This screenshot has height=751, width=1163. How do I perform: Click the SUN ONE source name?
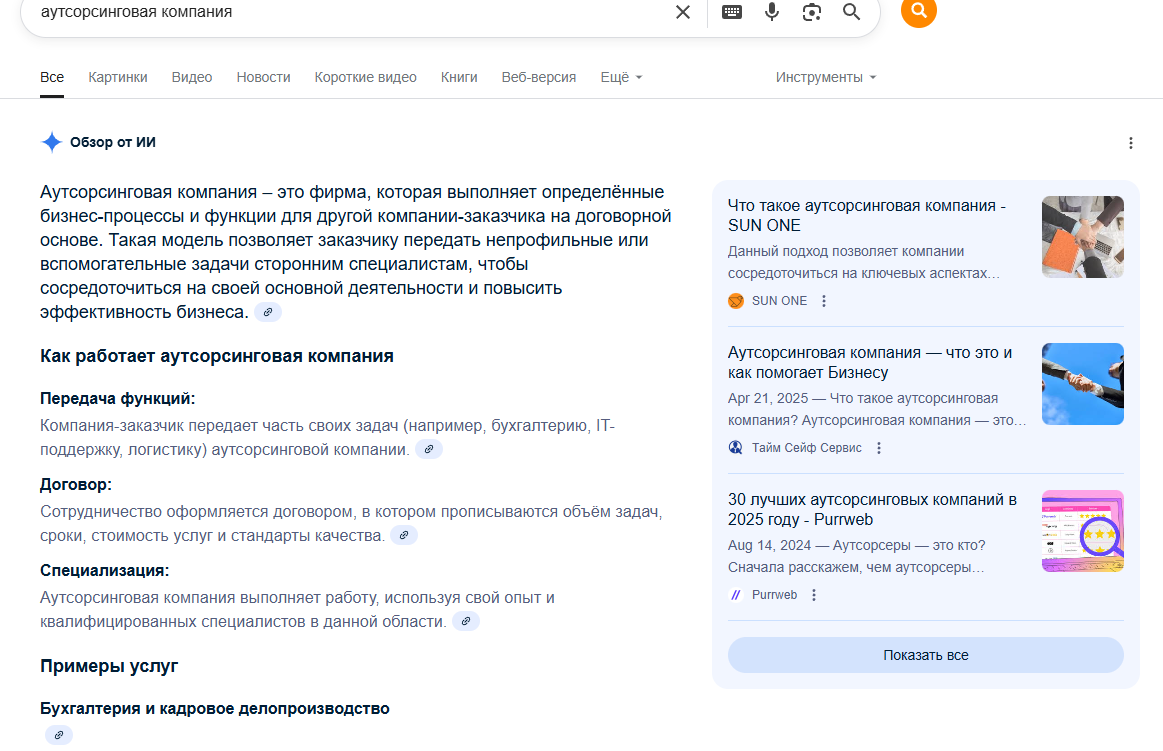(780, 301)
